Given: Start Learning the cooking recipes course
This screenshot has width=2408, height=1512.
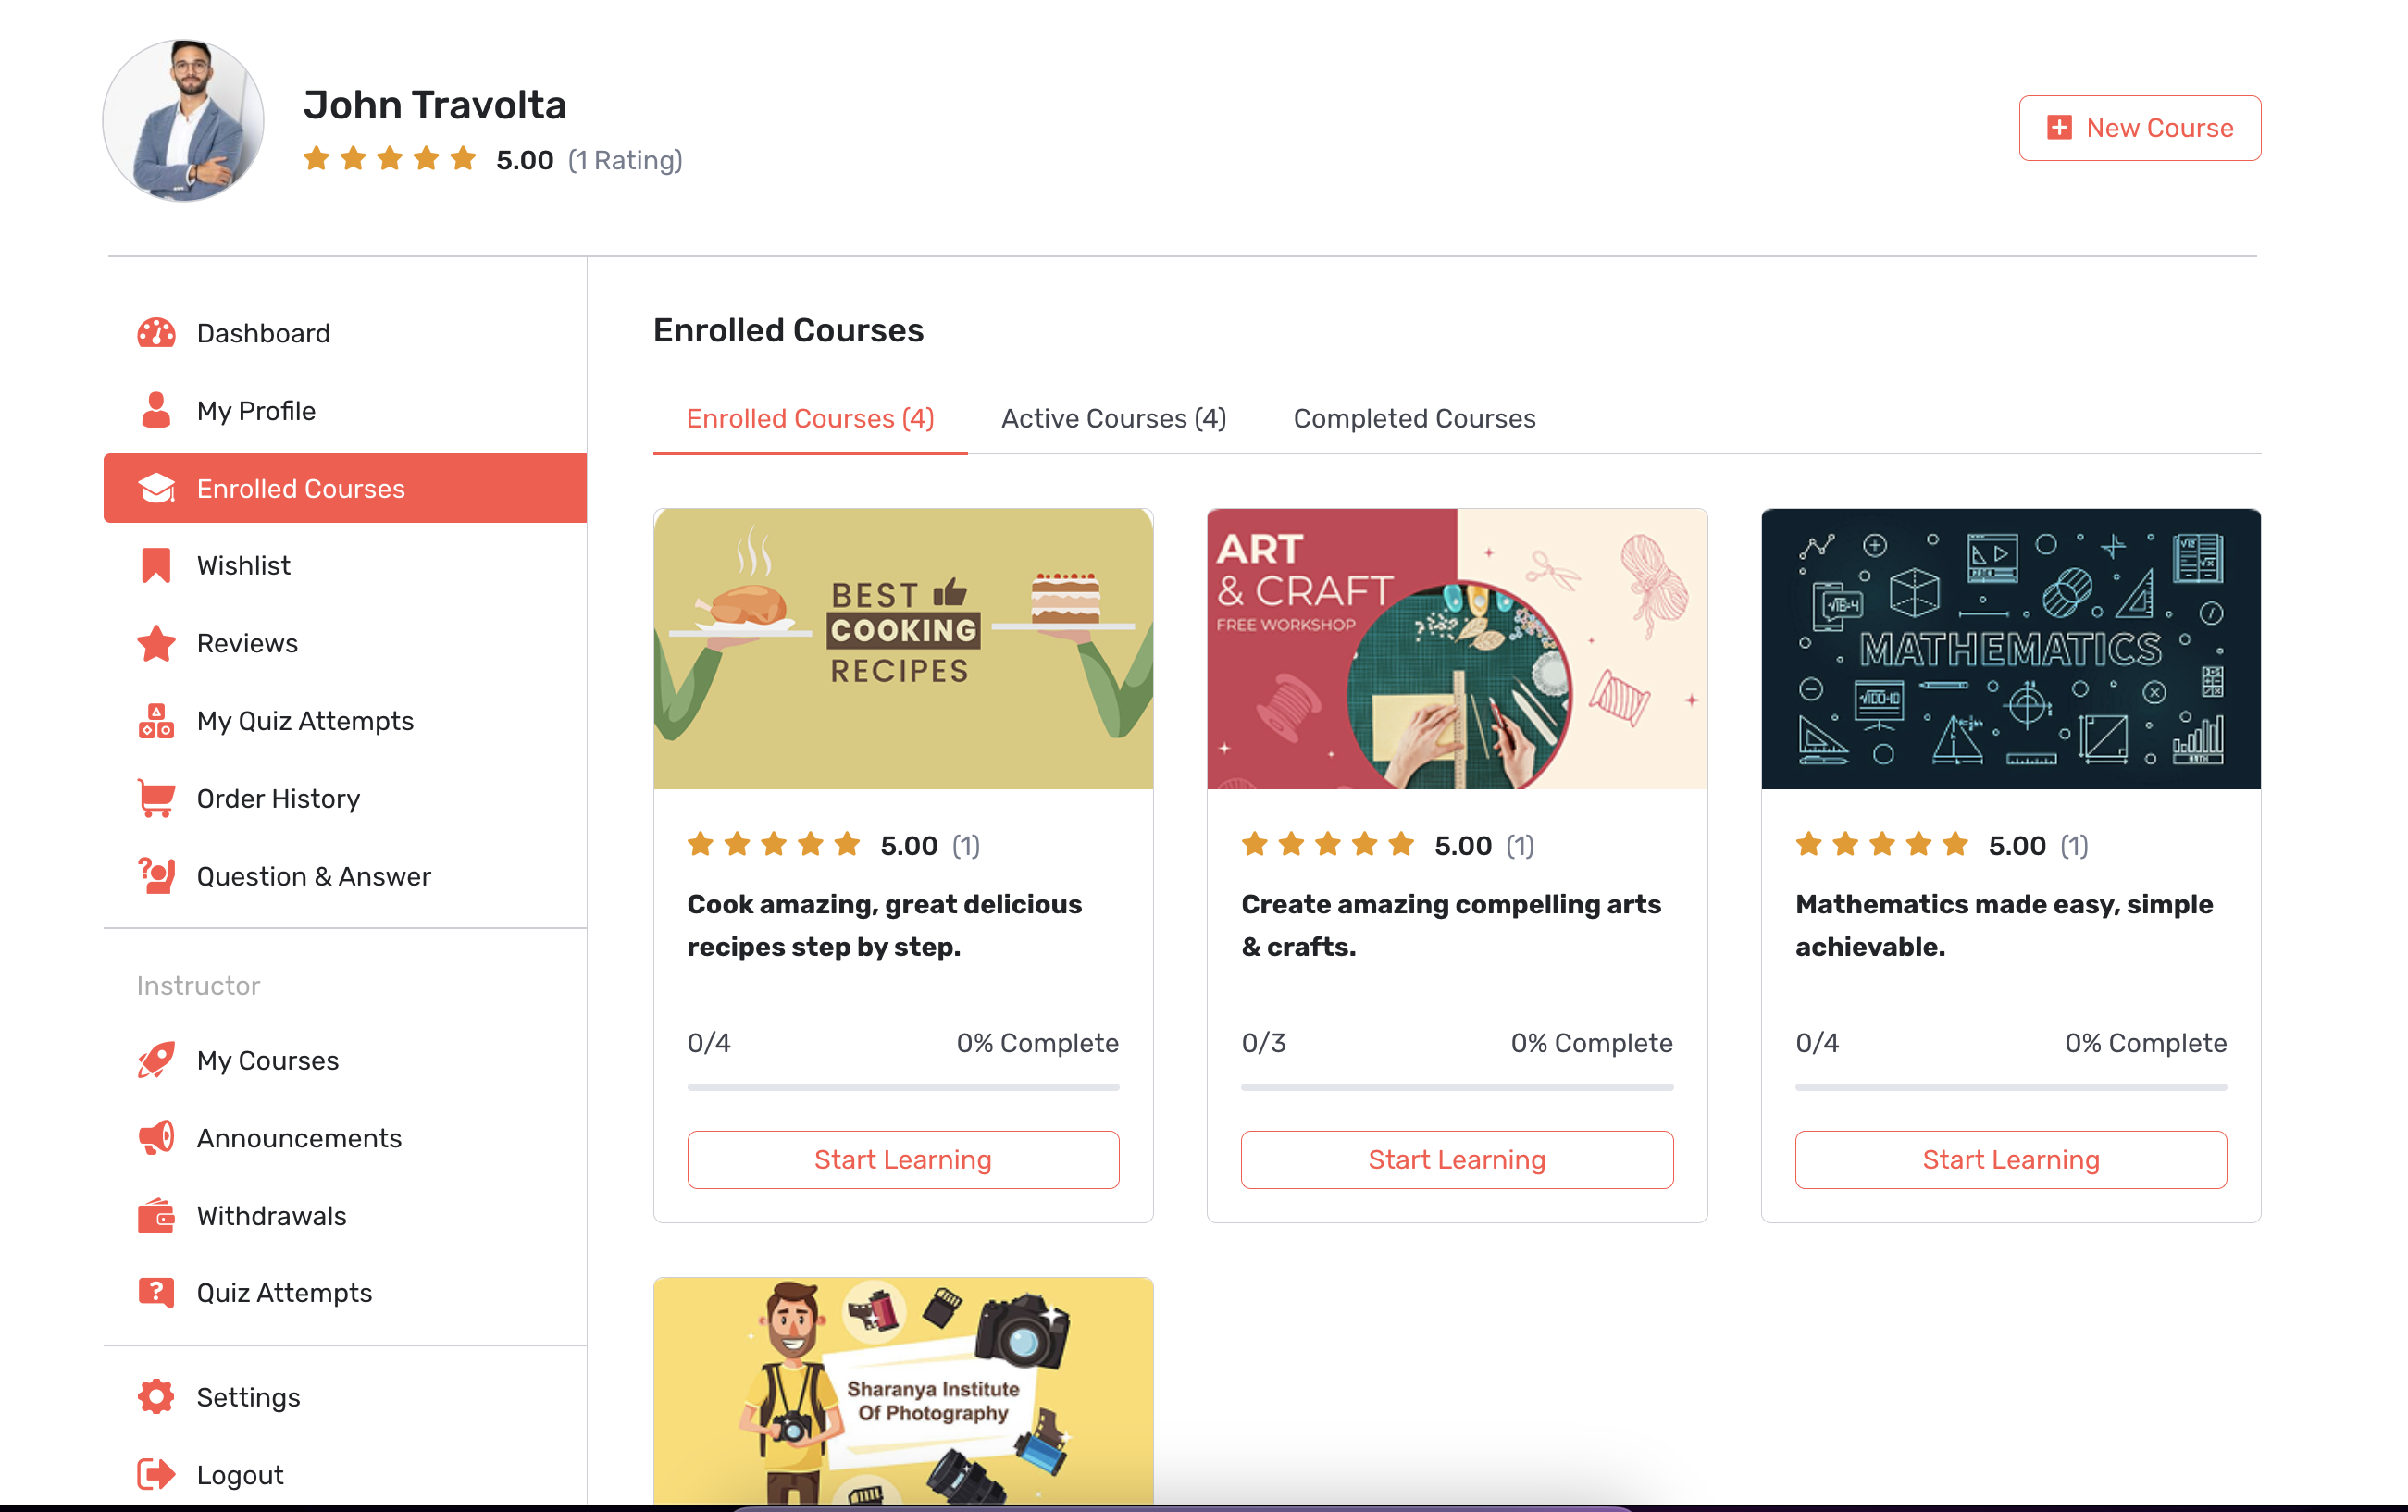Looking at the screenshot, I should tap(902, 1160).
